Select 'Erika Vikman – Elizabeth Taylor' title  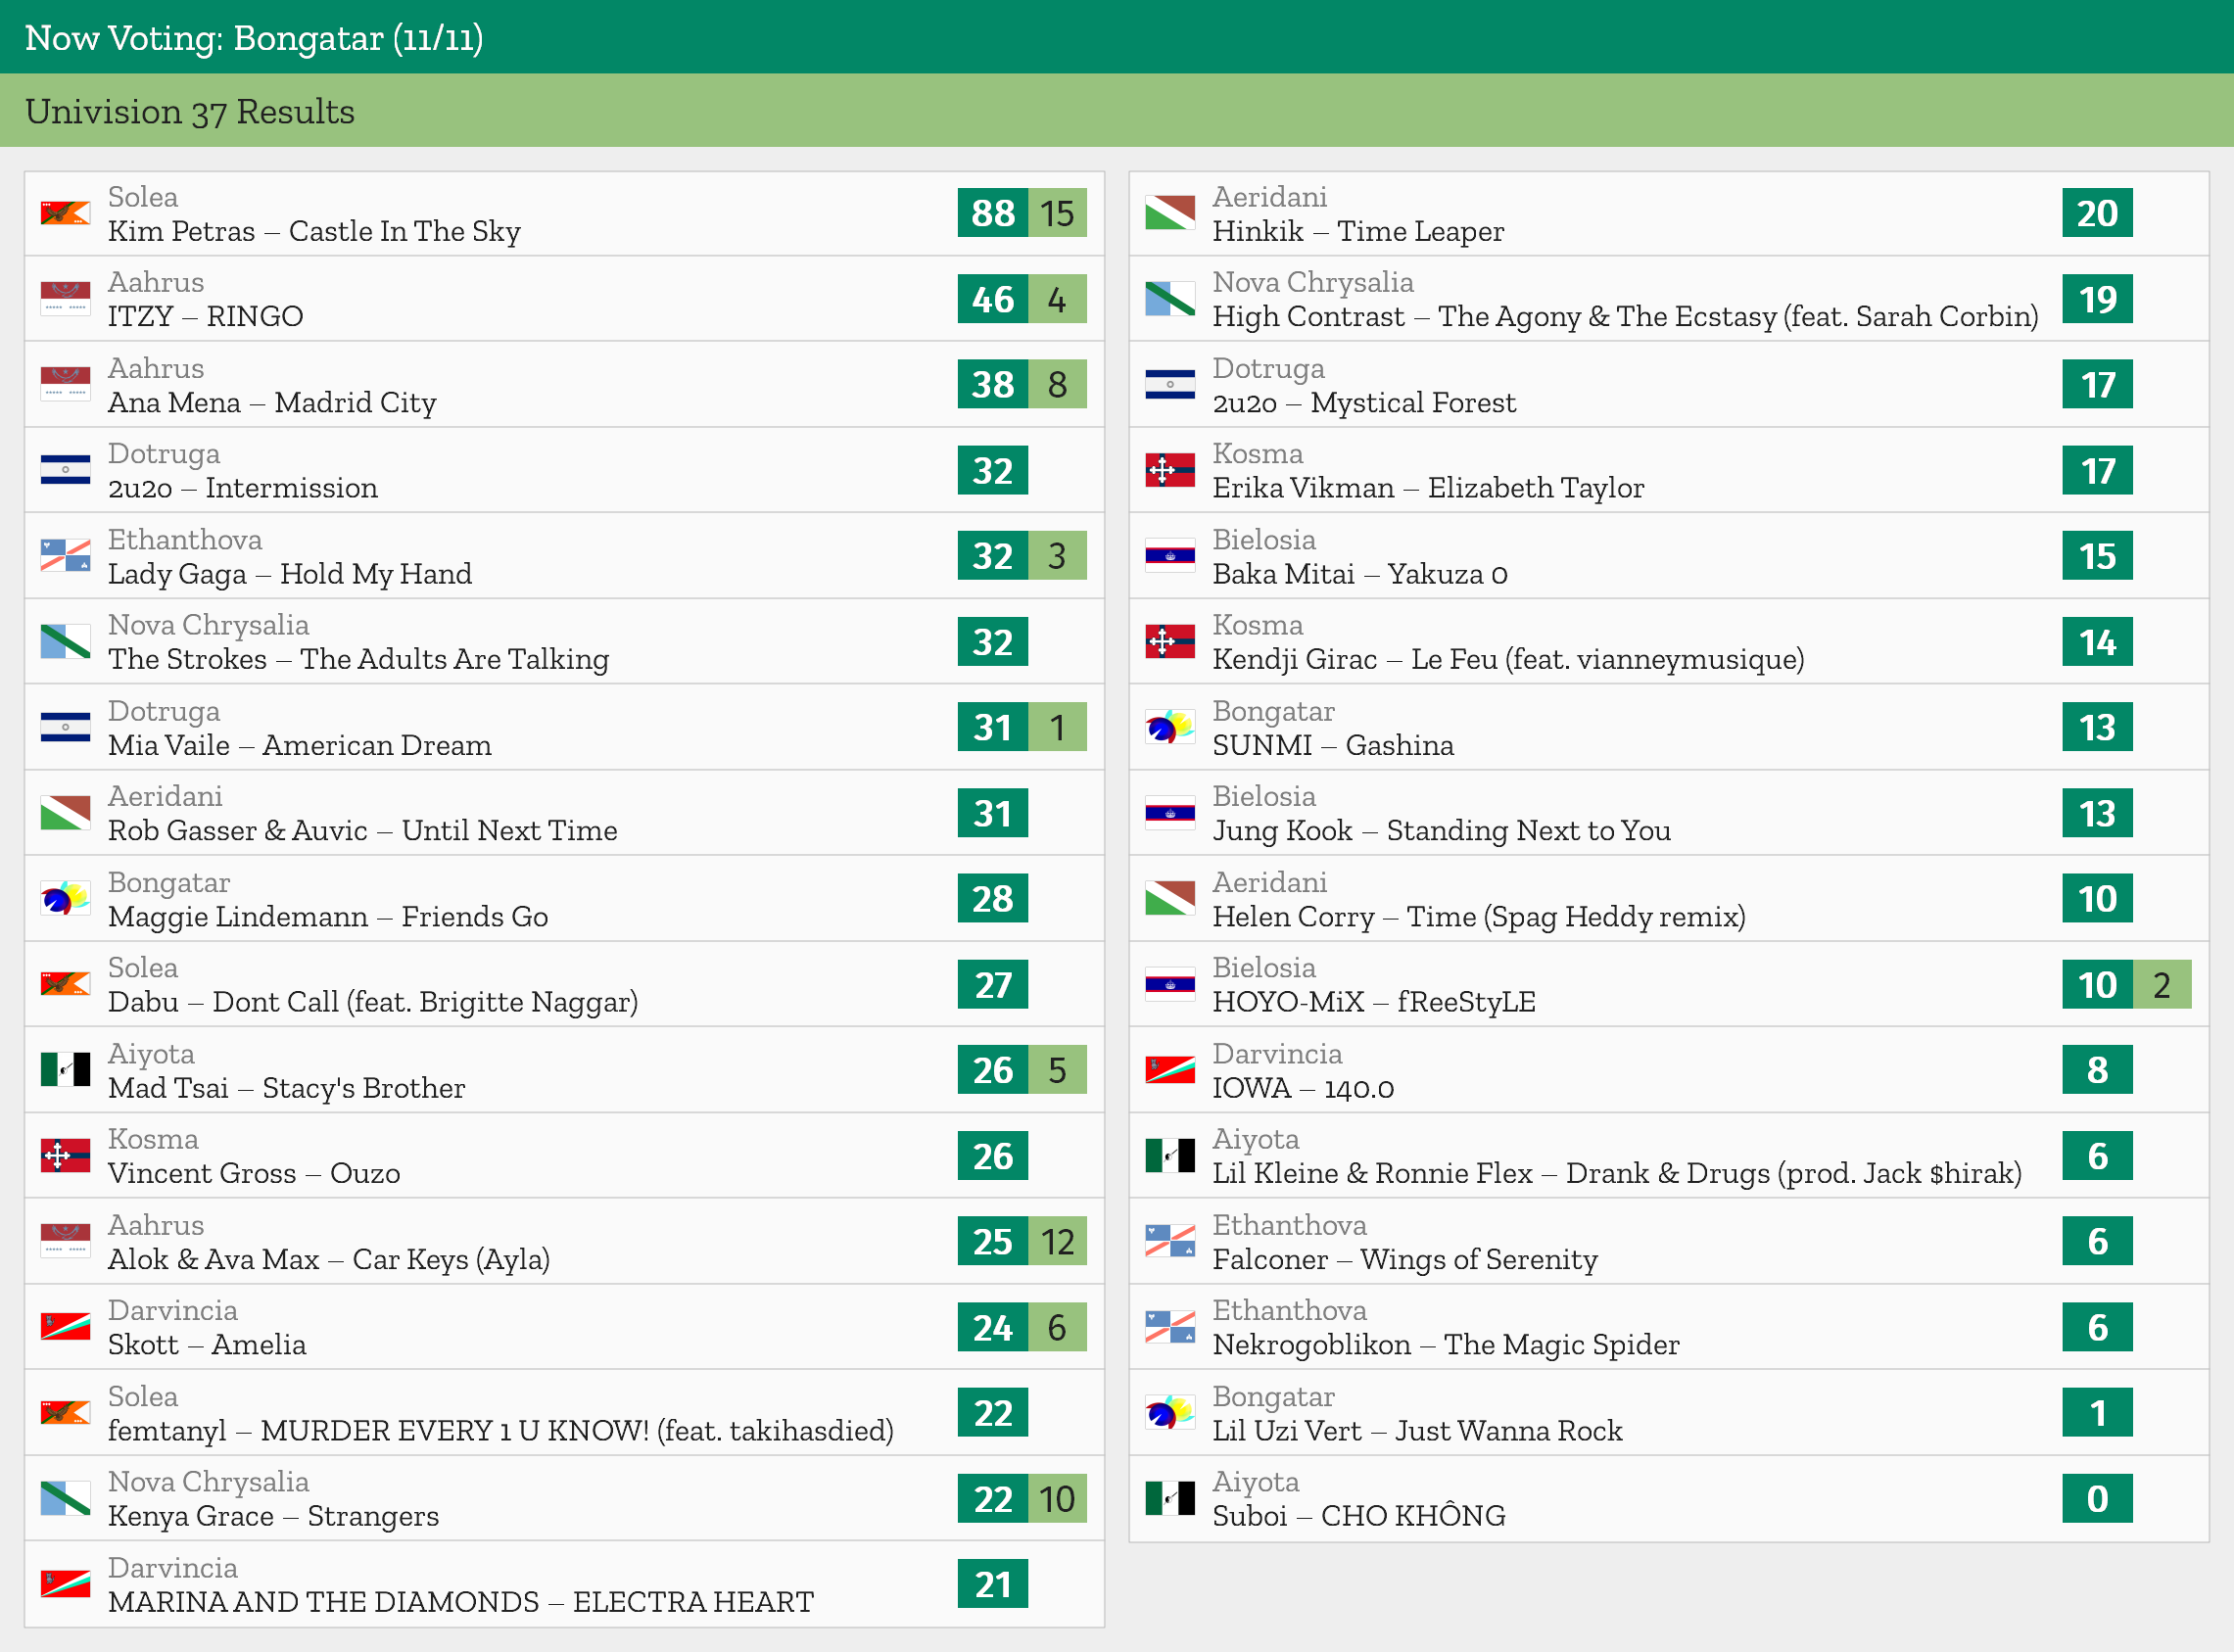[1428, 488]
